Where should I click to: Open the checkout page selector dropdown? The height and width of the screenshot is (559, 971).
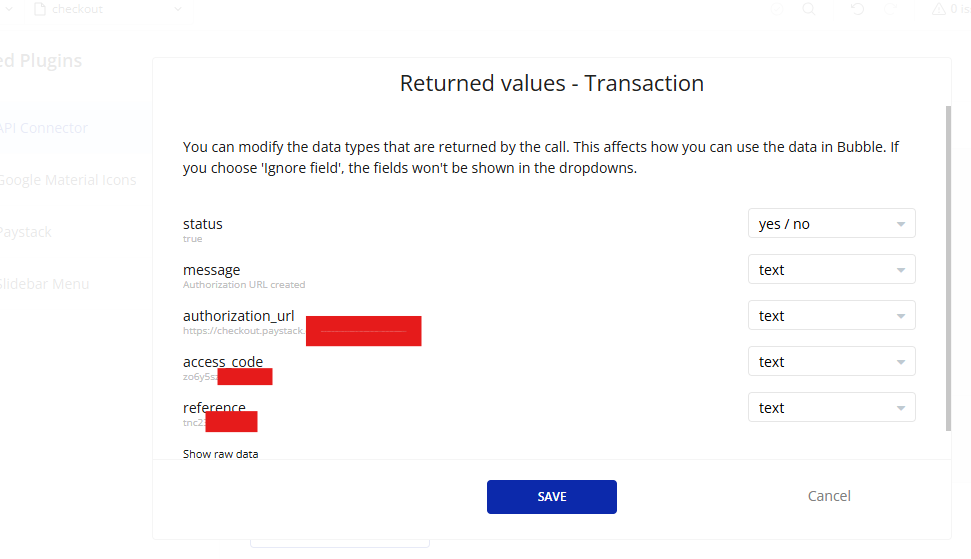pos(178,9)
